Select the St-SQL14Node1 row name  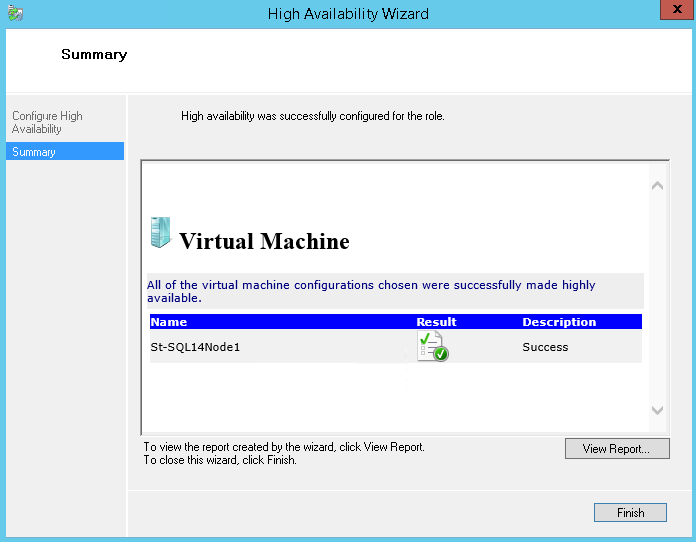(195, 347)
